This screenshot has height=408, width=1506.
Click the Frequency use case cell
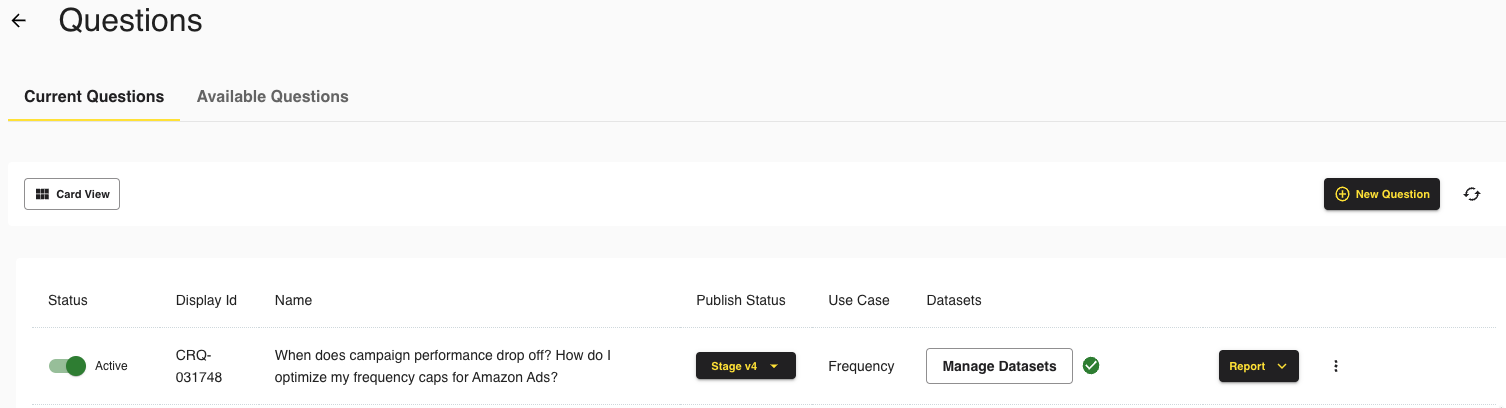click(x=861, y=366)
